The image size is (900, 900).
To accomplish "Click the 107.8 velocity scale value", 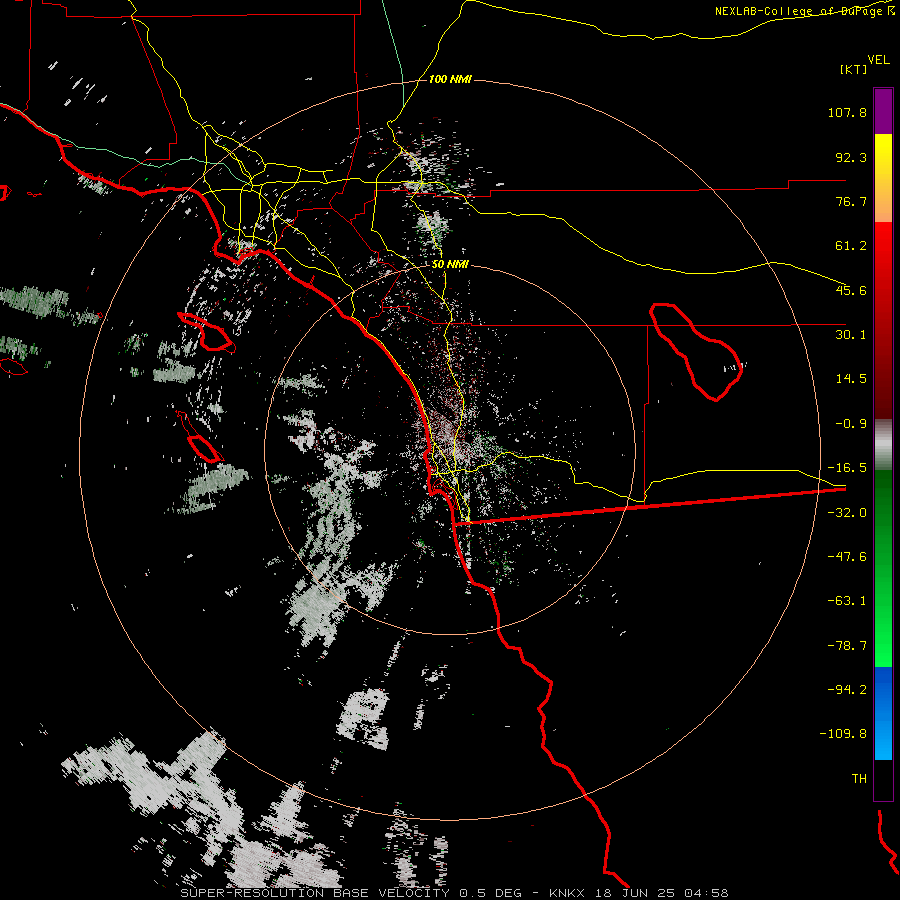I will click(847, 112).
